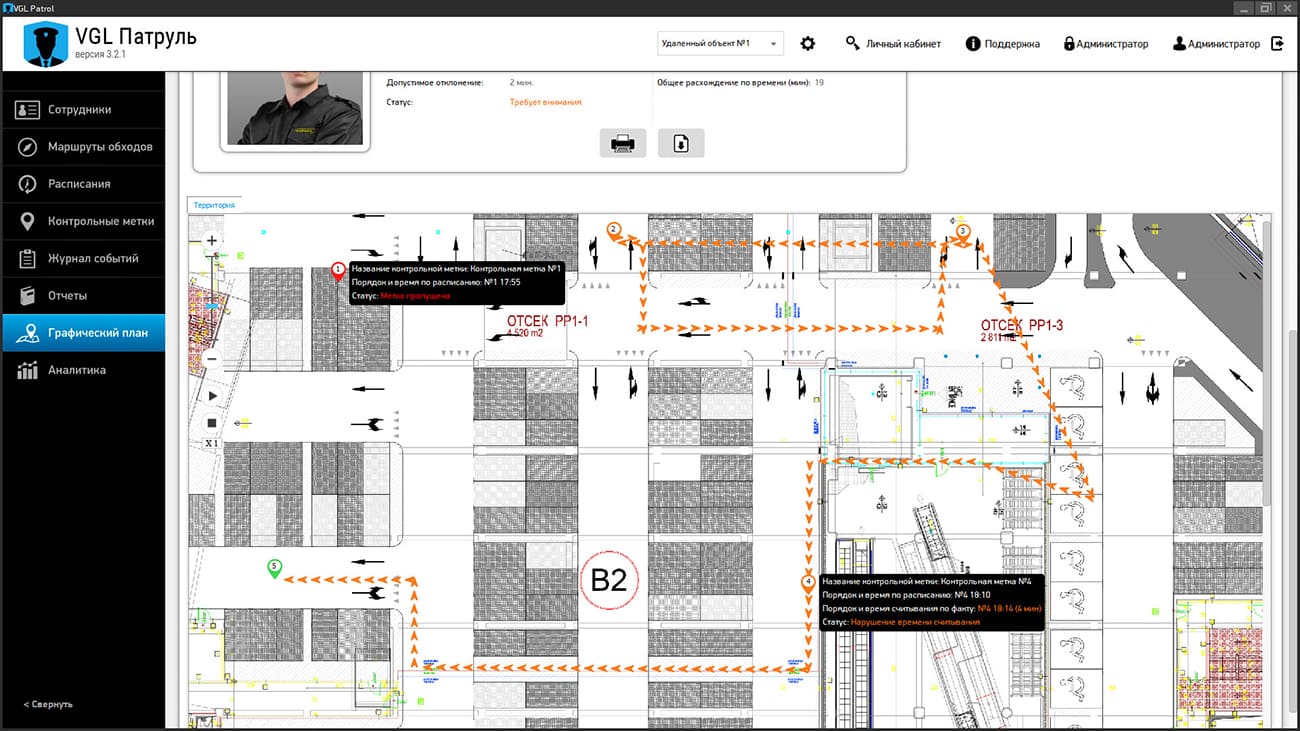
Task: Open the Сотрудники section
Action: click(x=82, y=110)
